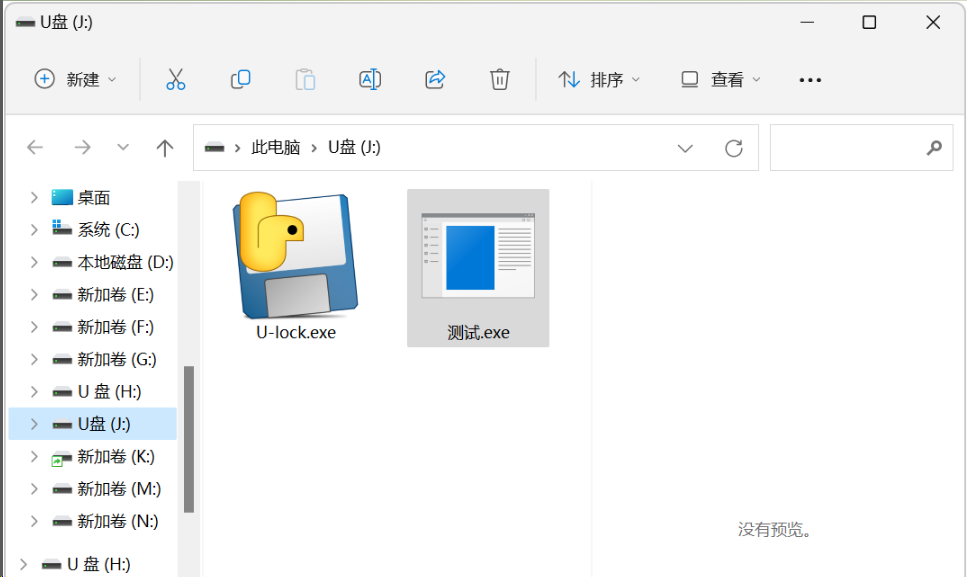This screenshot has width=967, height=577.
Task: Click the Cut scissors icon
Action: (x=176, y=80)
